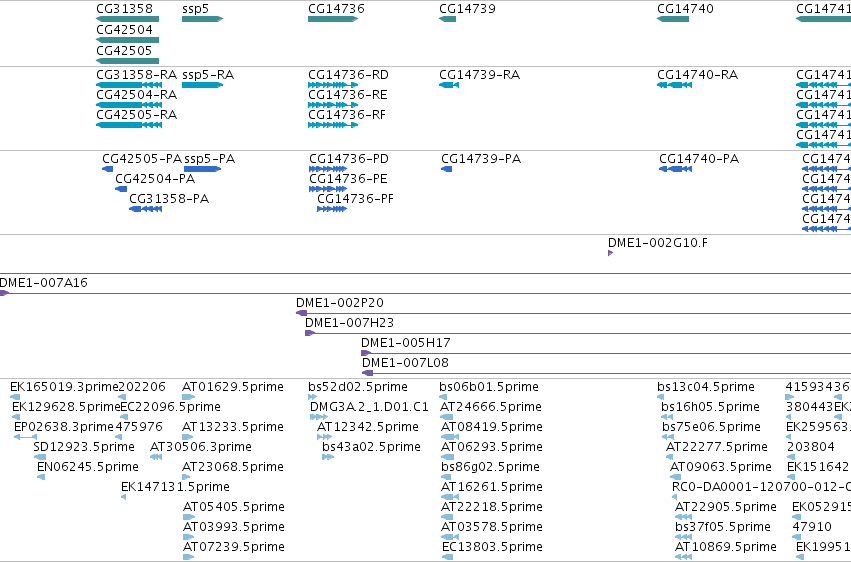The image size is (851, 562).
Task: Open EST bs13c04.5prime
Action: point(706,387)
